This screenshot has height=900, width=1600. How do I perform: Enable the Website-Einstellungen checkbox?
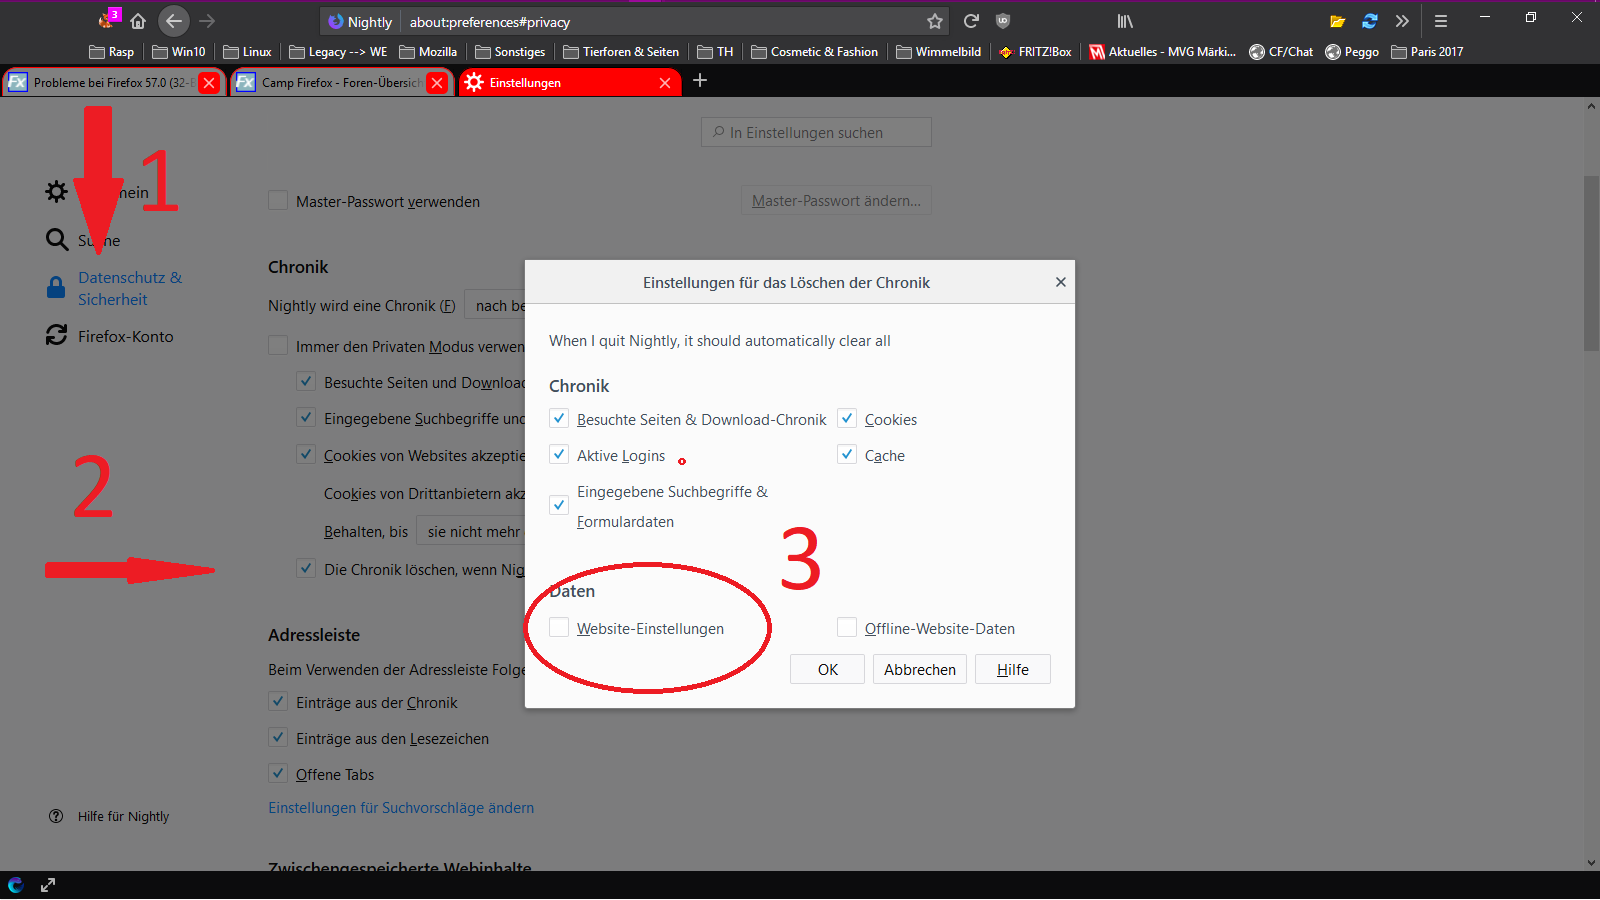(560, 628)
